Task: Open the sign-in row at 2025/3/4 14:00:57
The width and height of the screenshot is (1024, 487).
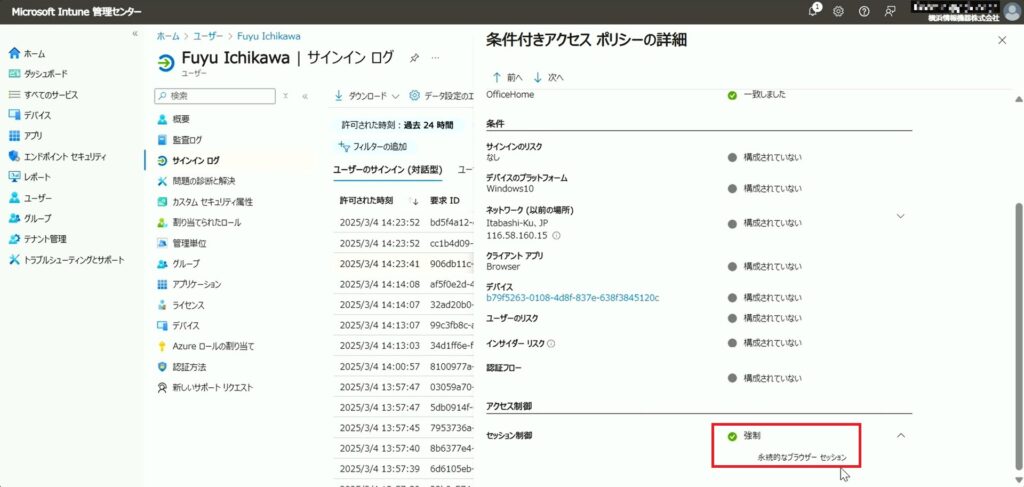Action: 403,367
